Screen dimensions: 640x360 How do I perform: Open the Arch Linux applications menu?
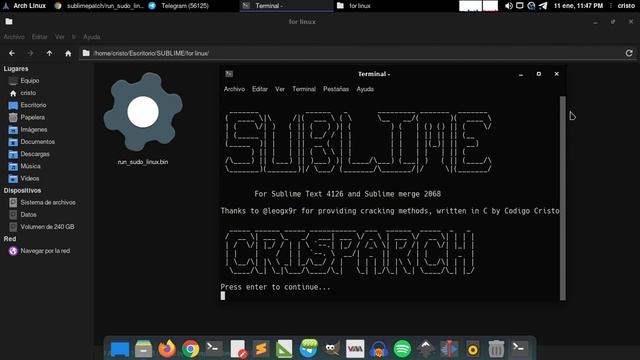(24, 6)
